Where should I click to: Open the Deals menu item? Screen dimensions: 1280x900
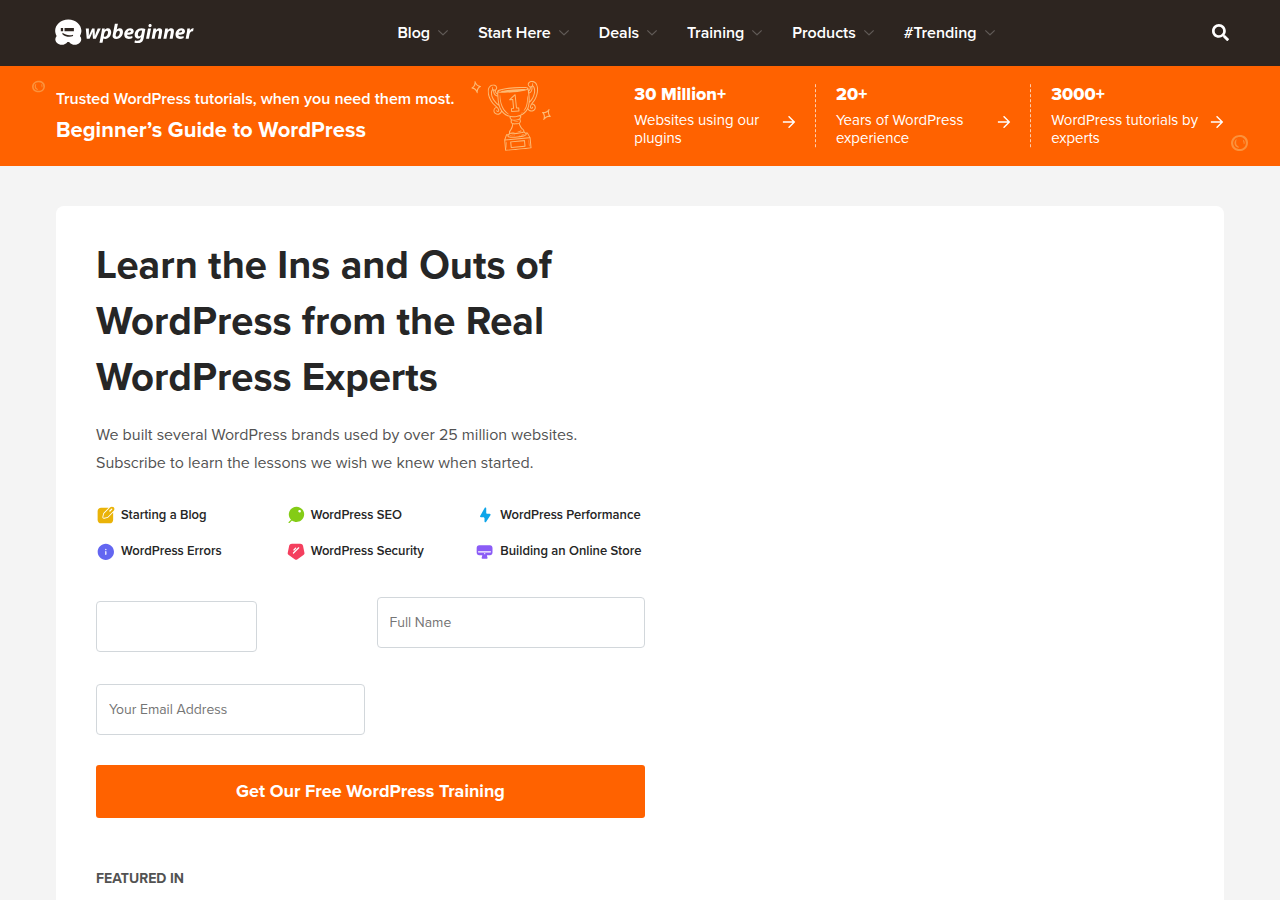click(x=619, y=33)
